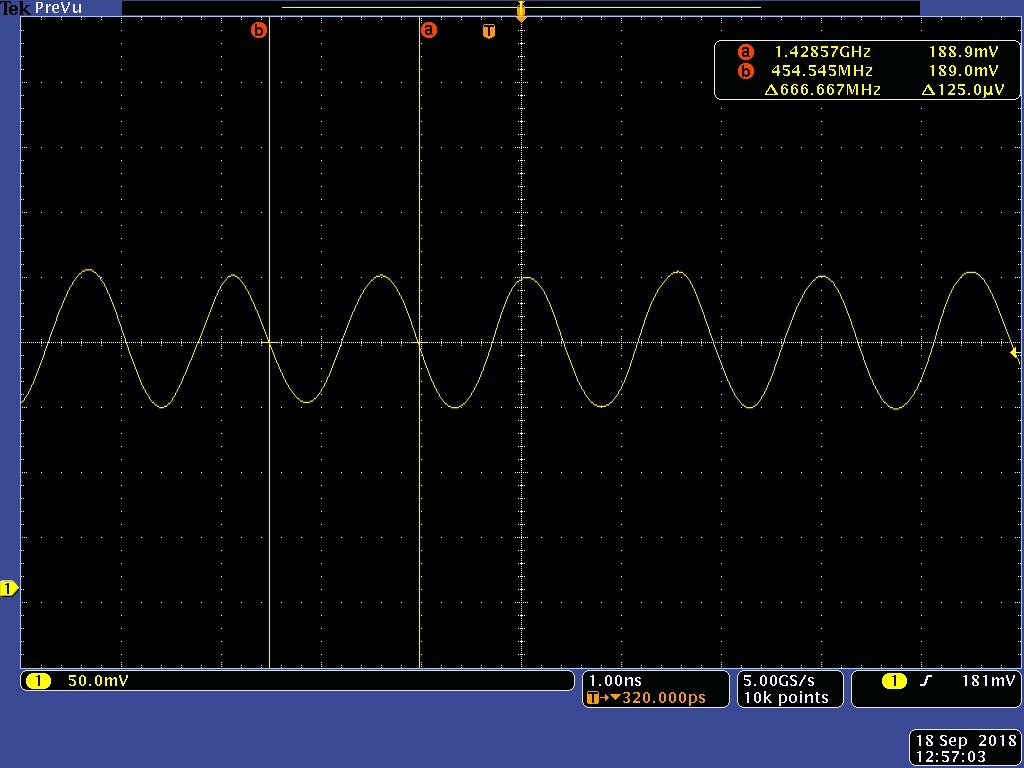
Task: Click the rising edge trigger slope icon
Action: pos(925,681)
